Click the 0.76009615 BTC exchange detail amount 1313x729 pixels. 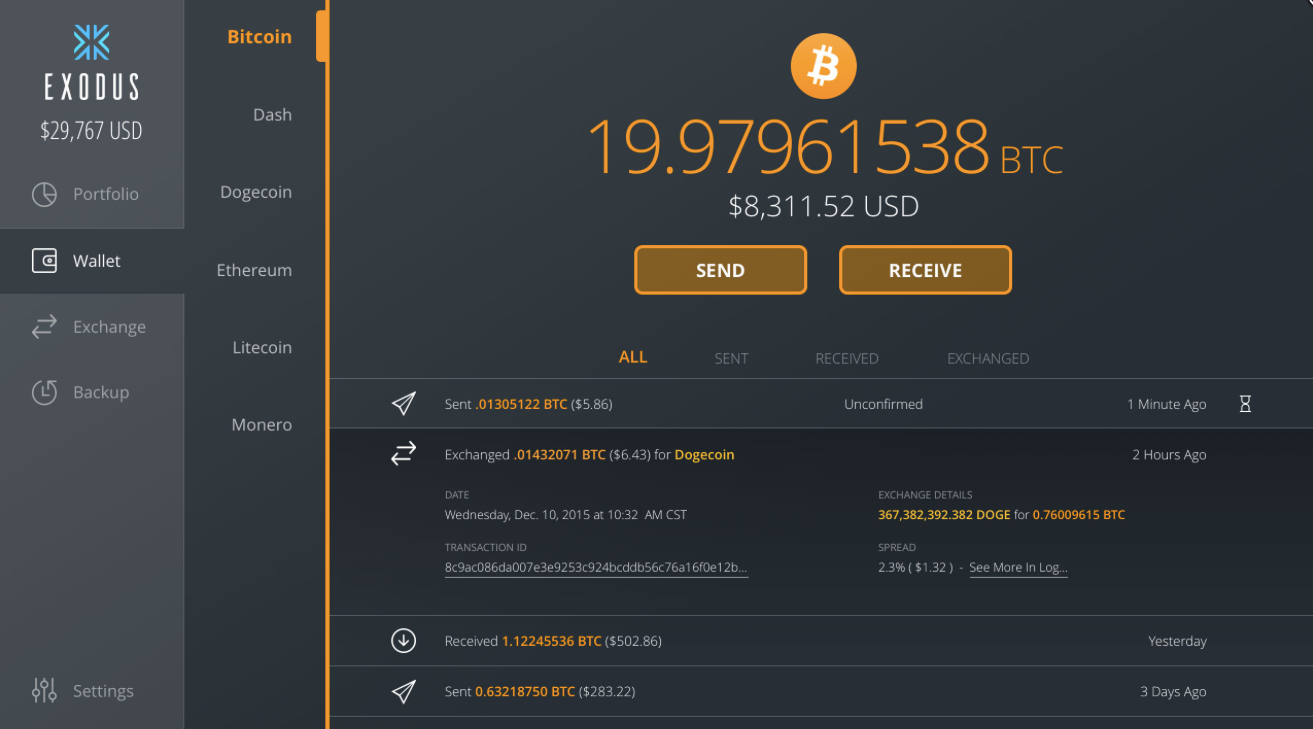(x=1079, y=515)
